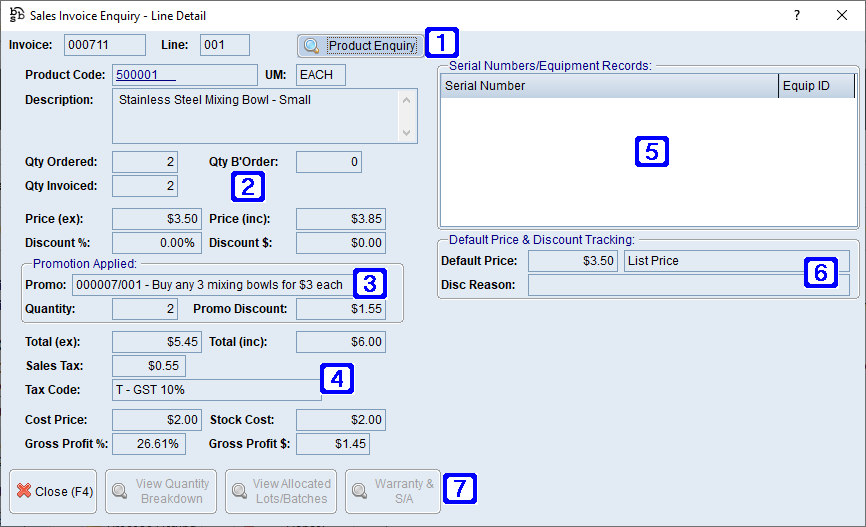Click the Tax Code field T - GST 10%
Image resolution: width=866 pixels, height=527 pixels.
(216, 390)
